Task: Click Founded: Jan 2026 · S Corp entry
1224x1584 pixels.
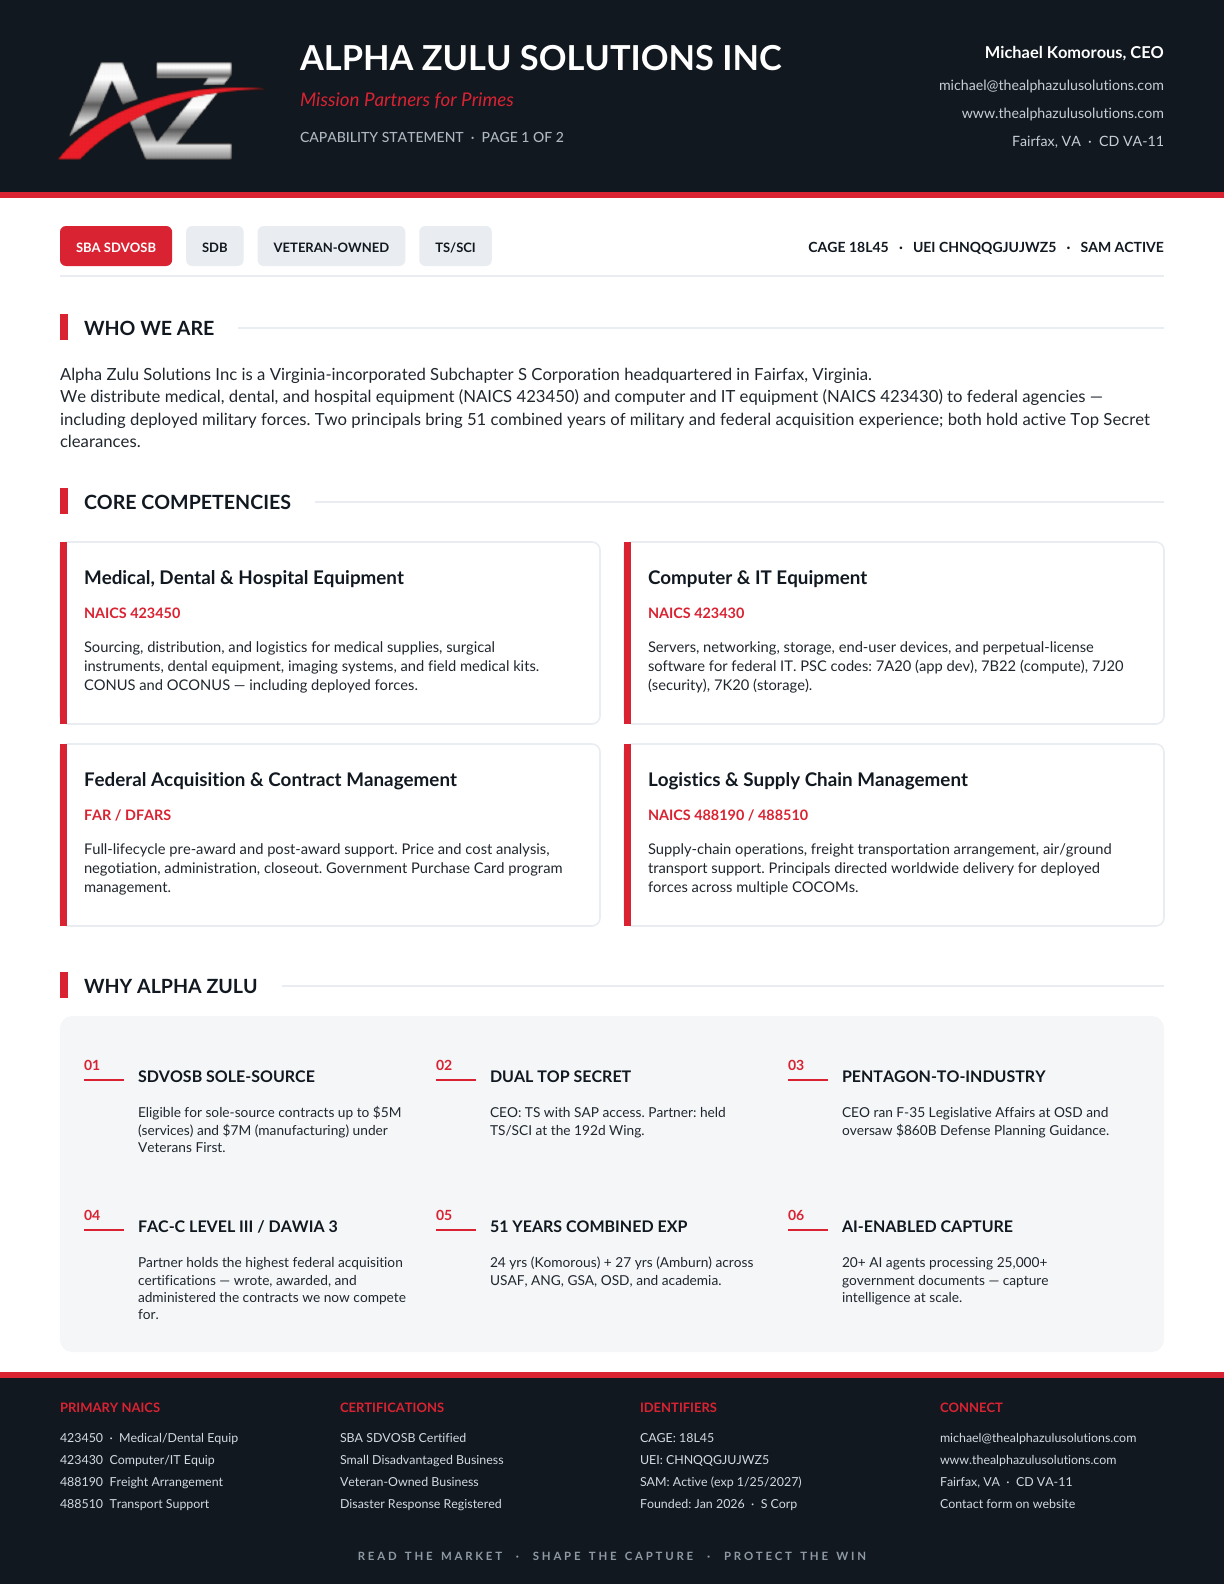Action: [x=719, y=1504]
